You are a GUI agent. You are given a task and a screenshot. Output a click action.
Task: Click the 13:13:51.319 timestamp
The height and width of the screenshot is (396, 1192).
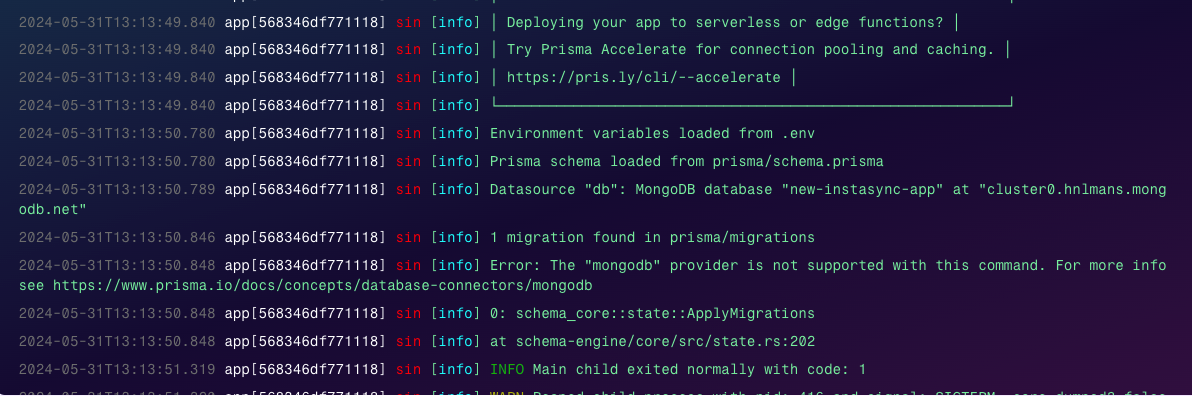pyautogui.click(x=116, y=370)
